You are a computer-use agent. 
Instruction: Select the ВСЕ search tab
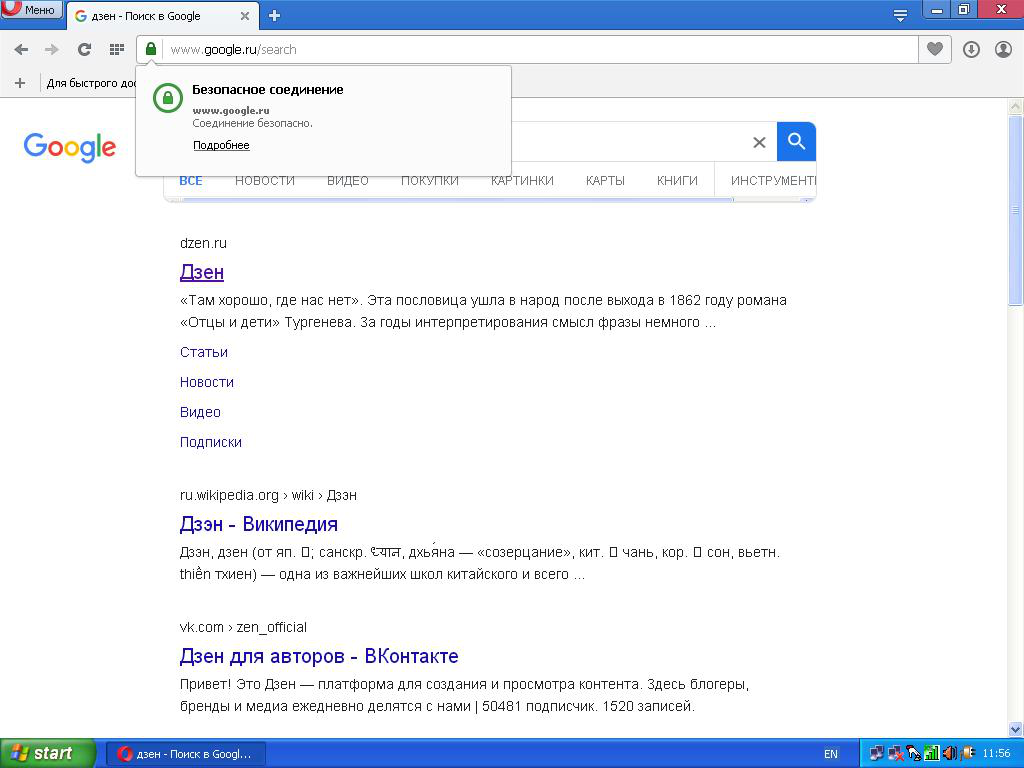pyautogui.click(x=191, y=181)
